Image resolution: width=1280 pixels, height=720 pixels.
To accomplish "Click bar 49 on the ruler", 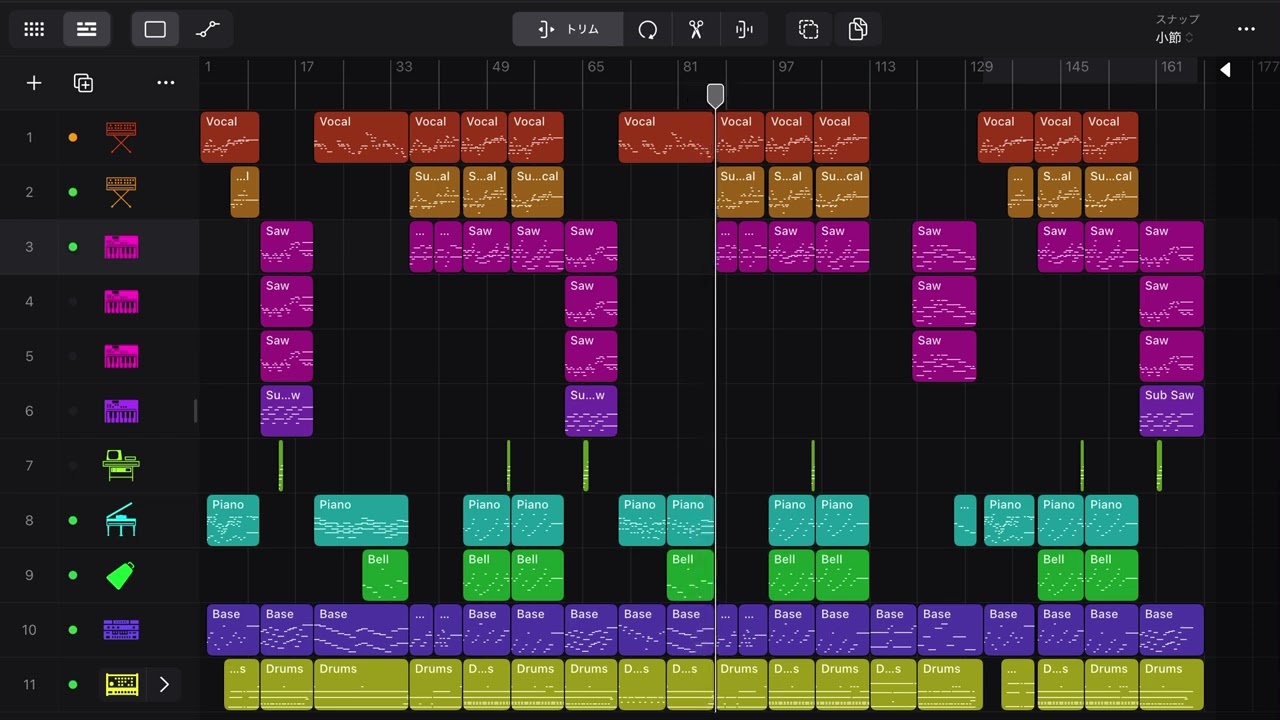I will 500,67.
